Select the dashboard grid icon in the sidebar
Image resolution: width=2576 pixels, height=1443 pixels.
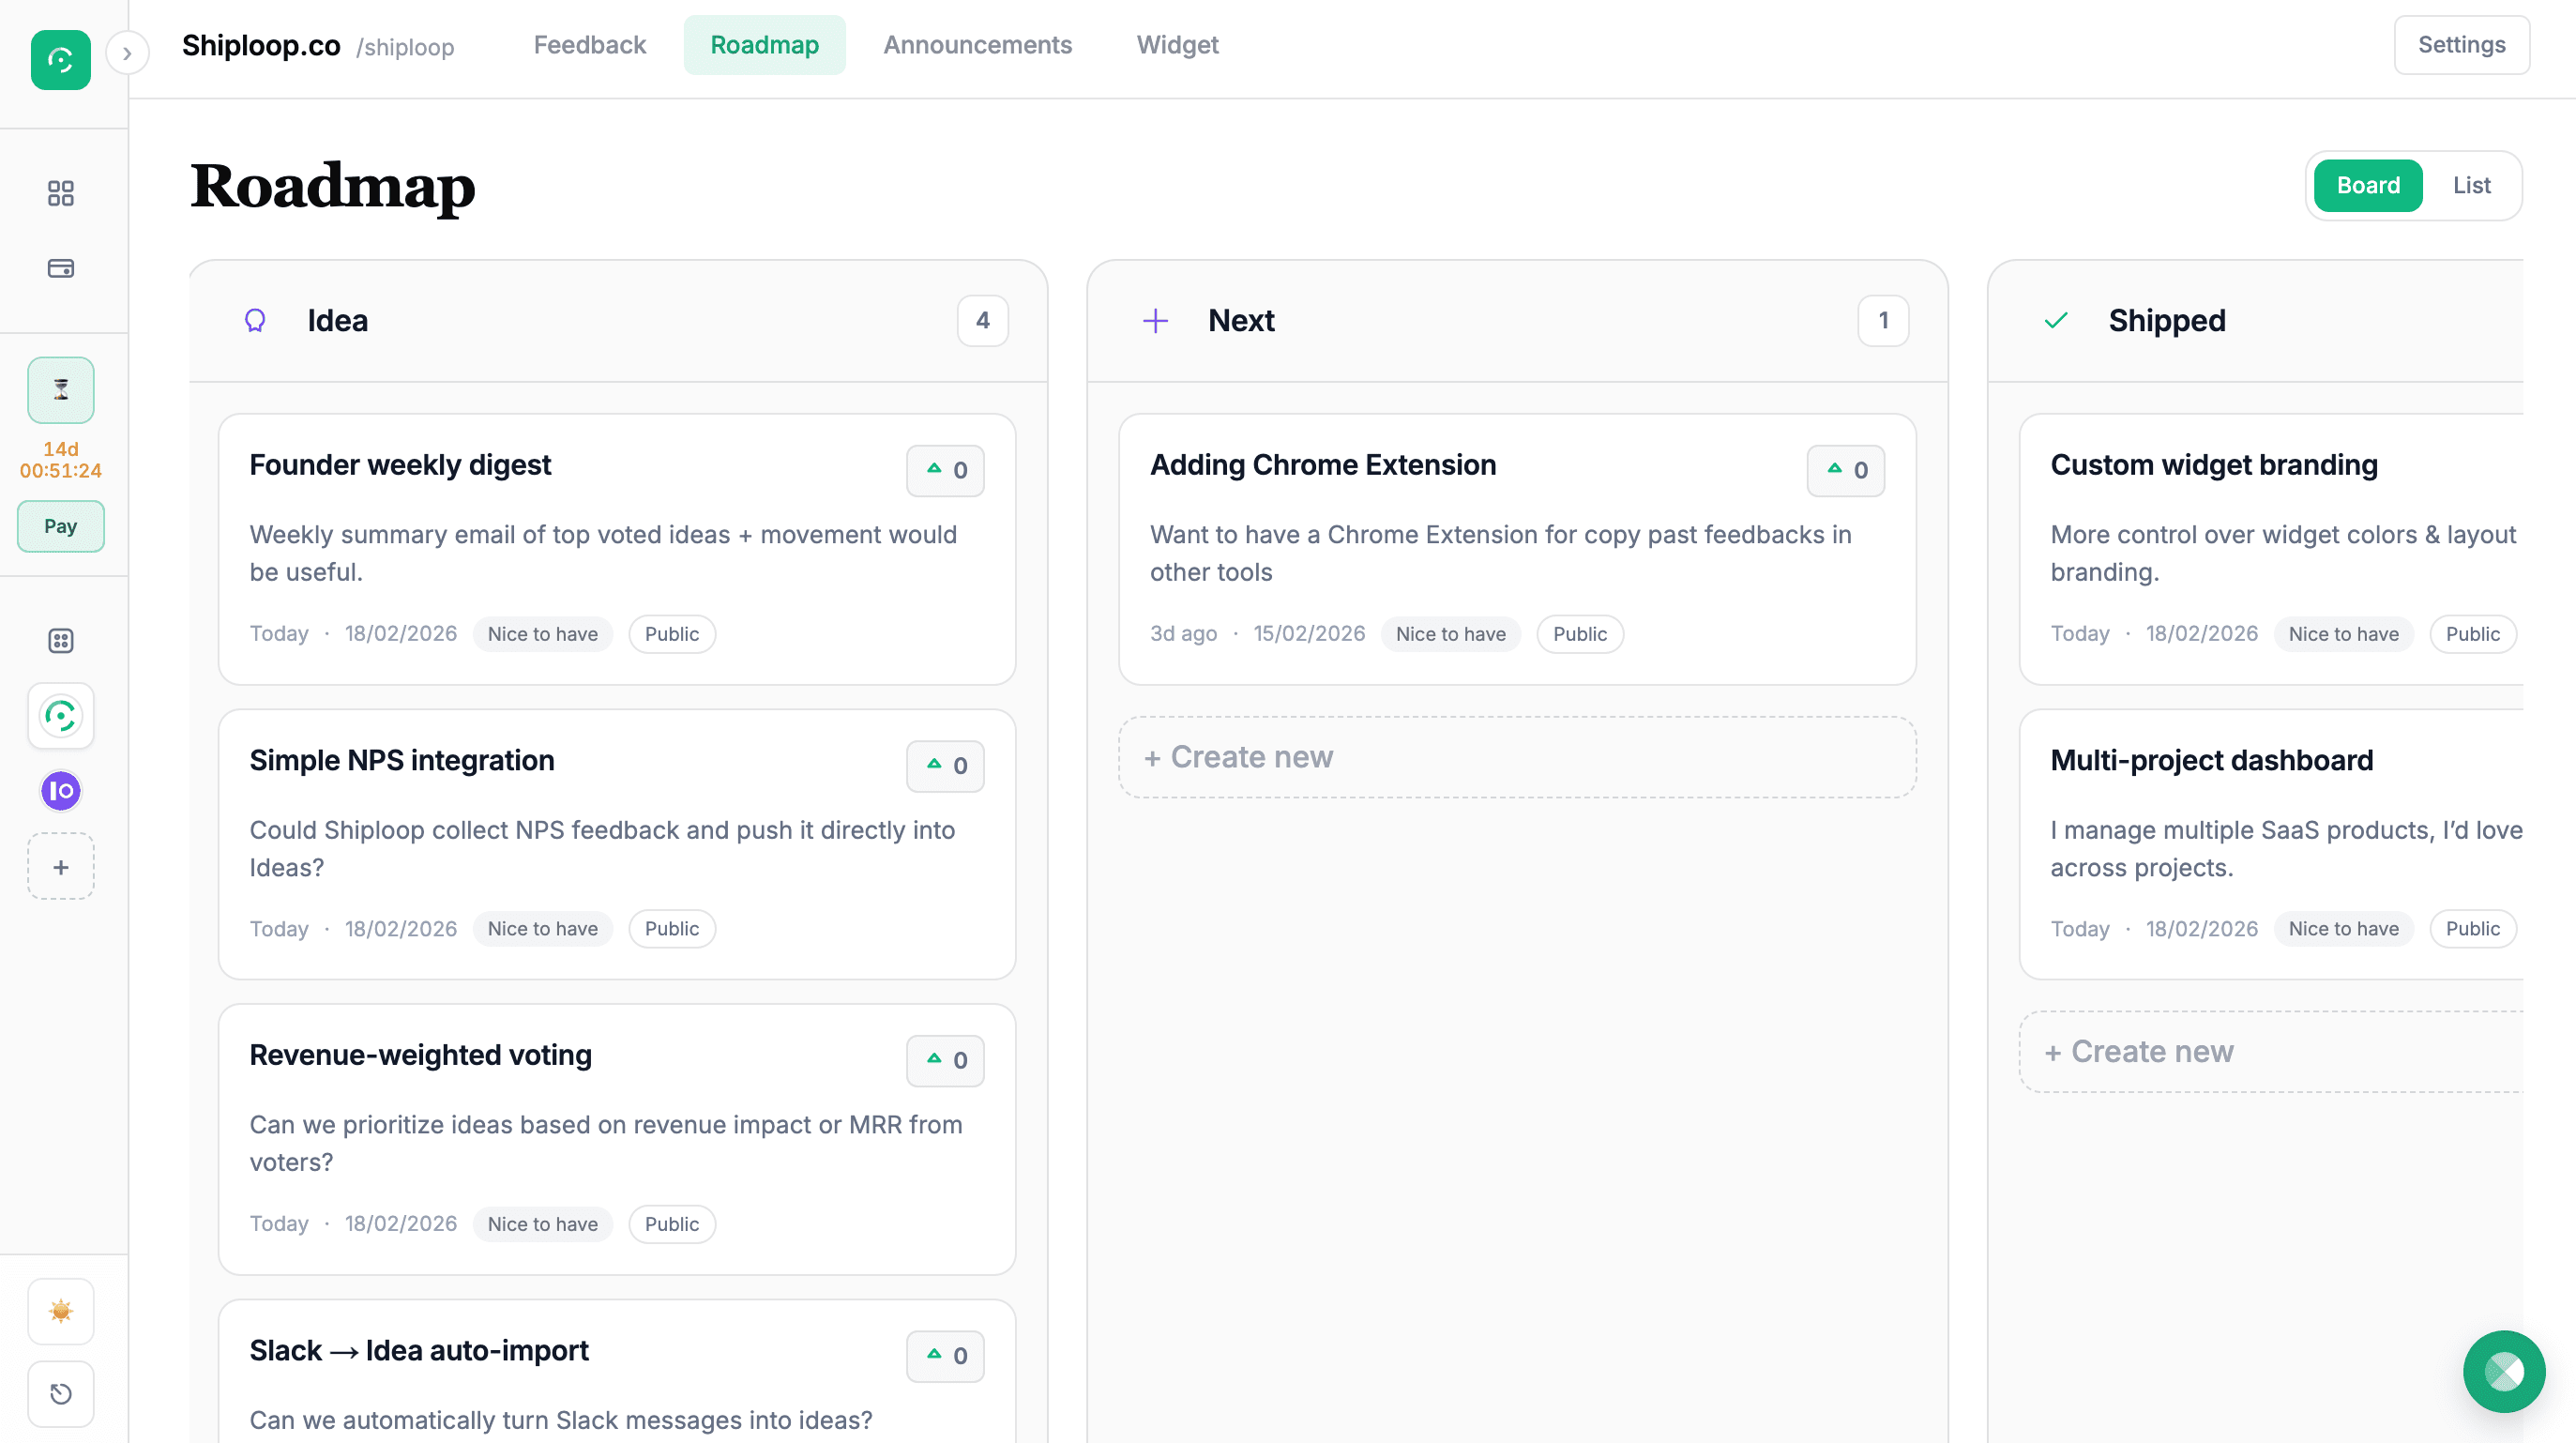60,193
